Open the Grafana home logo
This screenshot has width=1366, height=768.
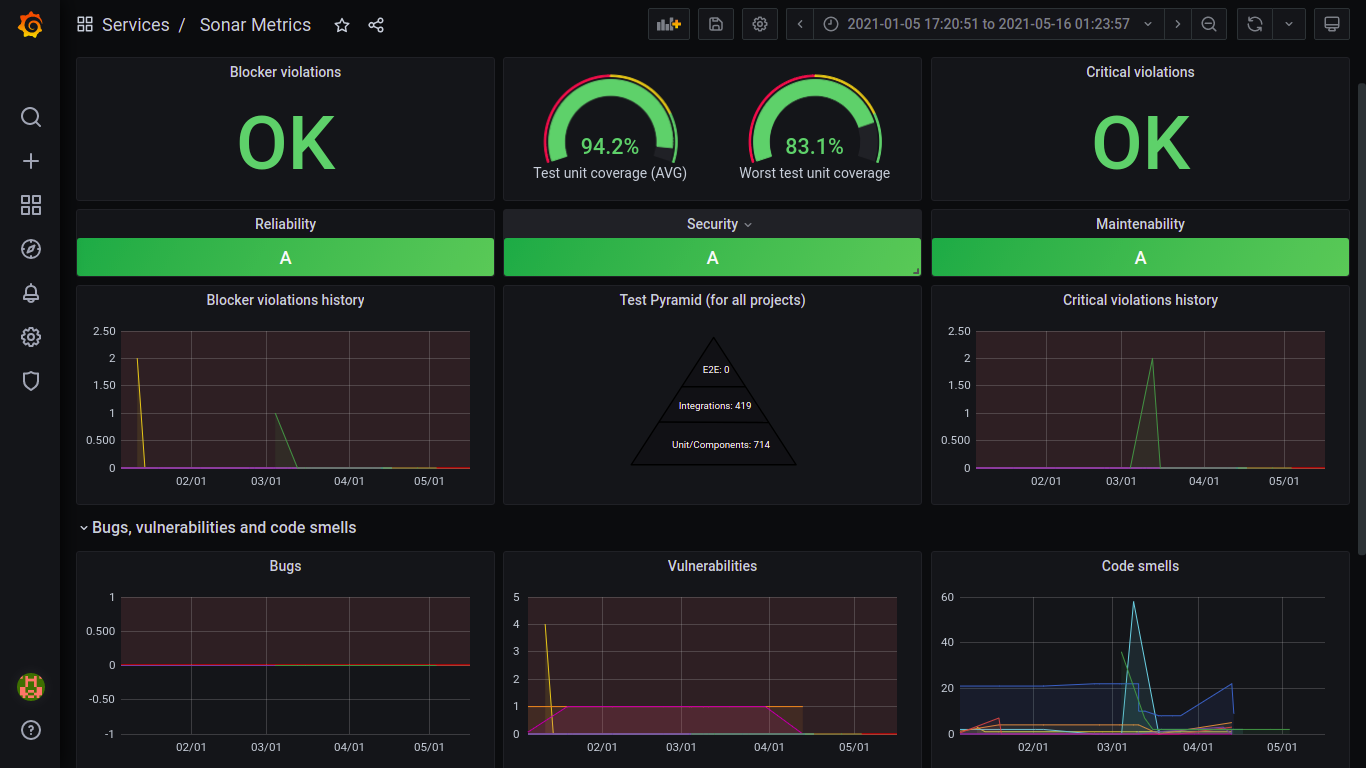tap(30, 25)
